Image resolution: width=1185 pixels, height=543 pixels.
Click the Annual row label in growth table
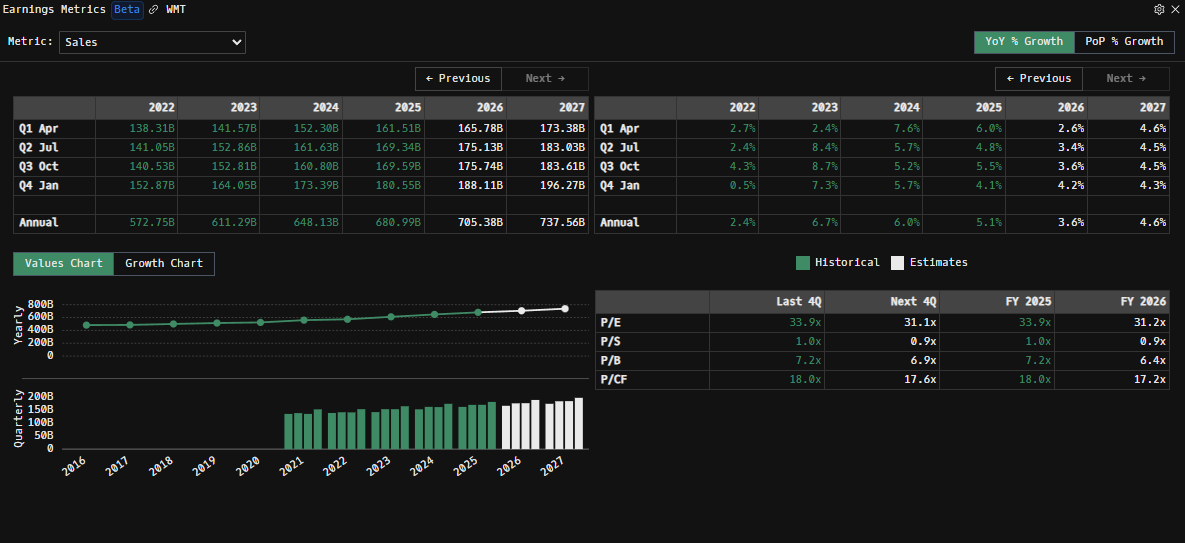click(620, 223)
